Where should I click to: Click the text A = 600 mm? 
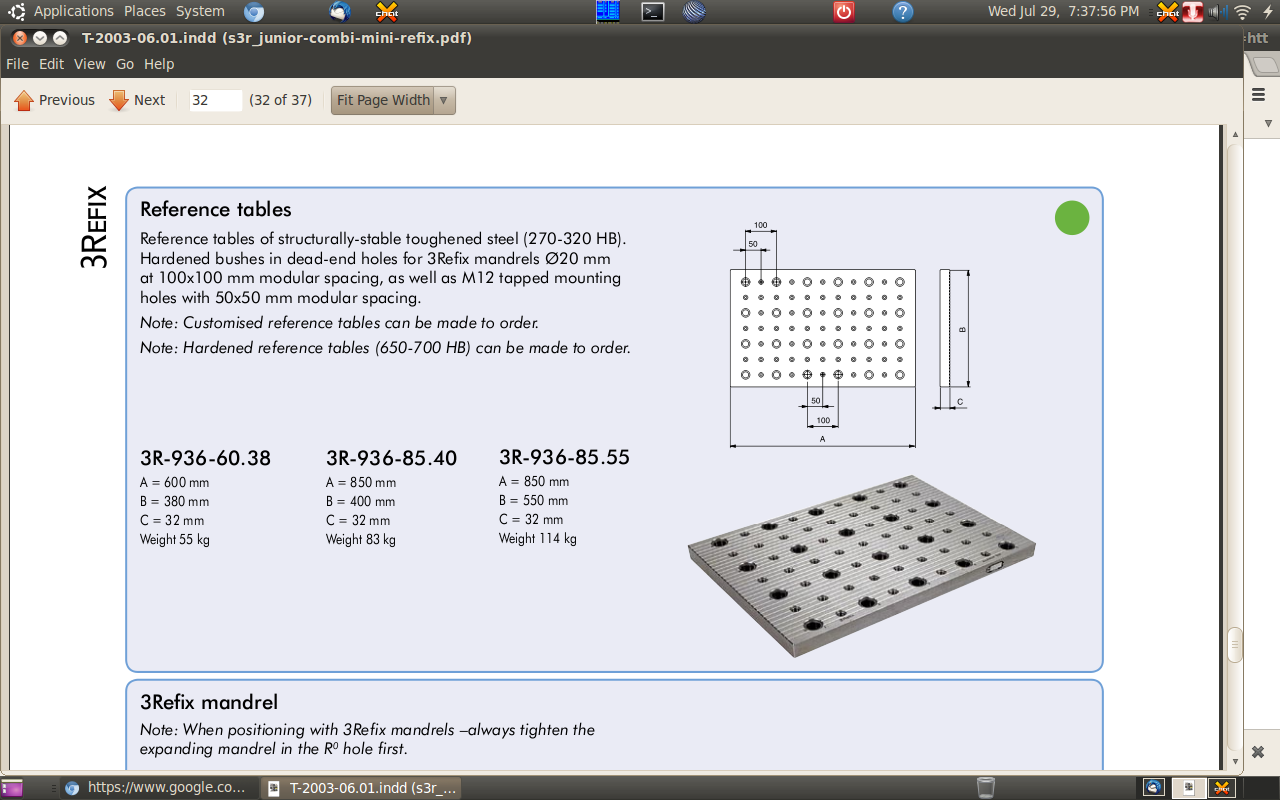point(175,482)
